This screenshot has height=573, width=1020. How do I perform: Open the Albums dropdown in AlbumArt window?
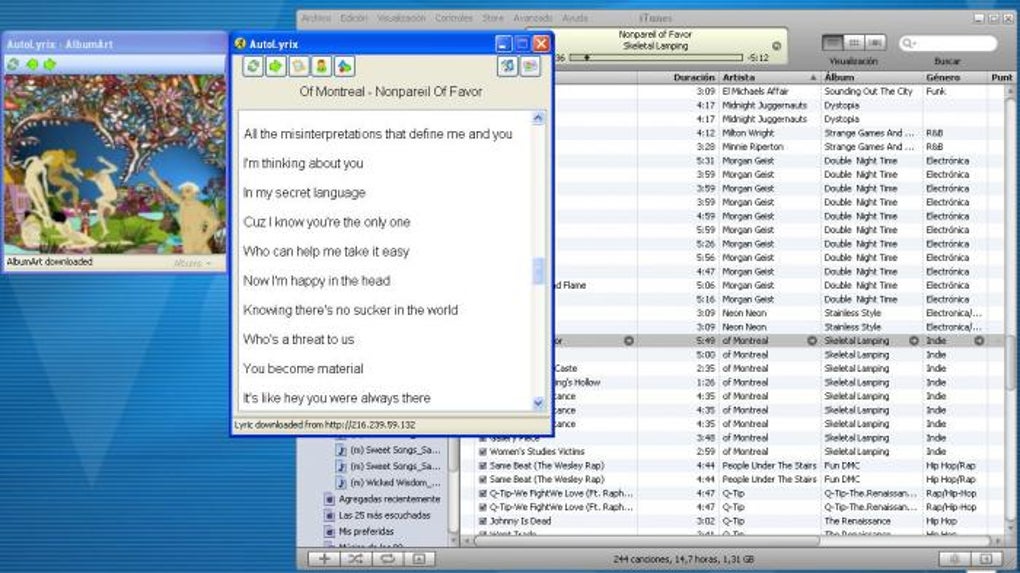(x=193, y=263)
